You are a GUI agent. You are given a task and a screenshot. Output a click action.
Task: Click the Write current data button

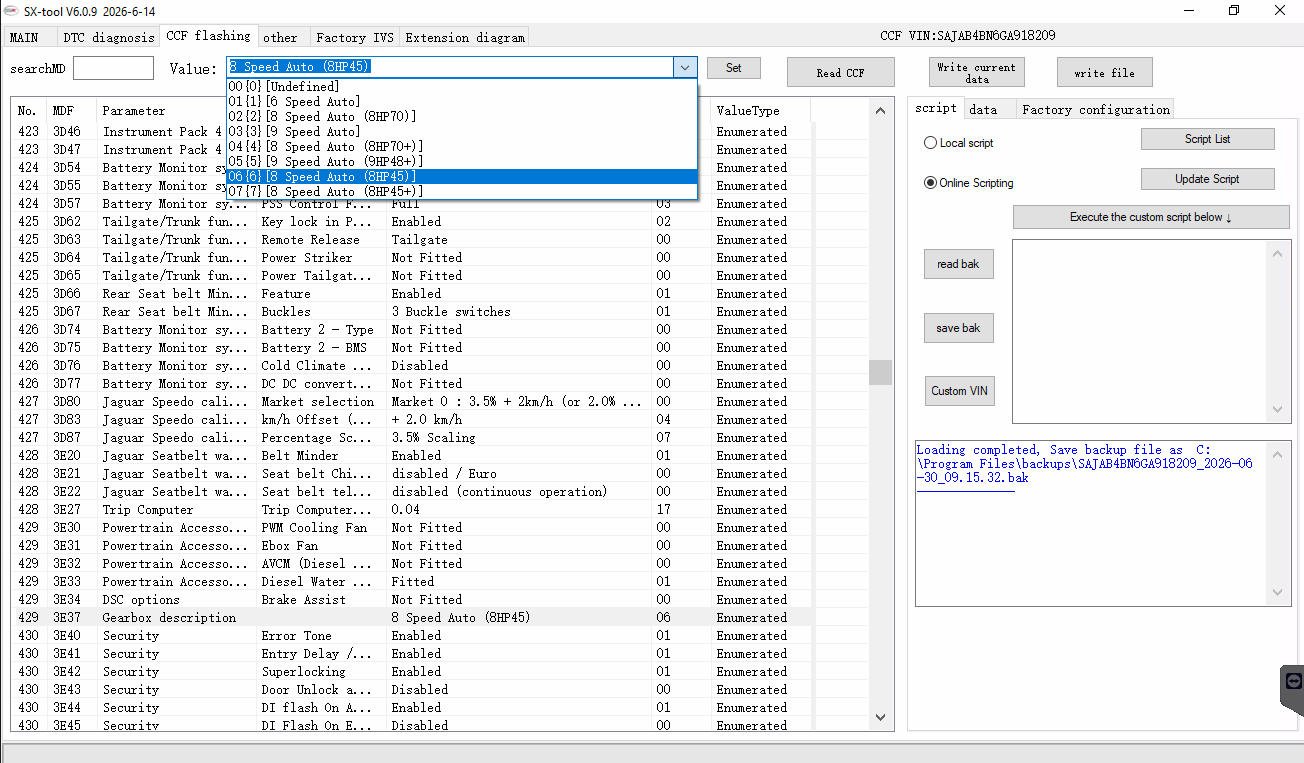(977, 73)
